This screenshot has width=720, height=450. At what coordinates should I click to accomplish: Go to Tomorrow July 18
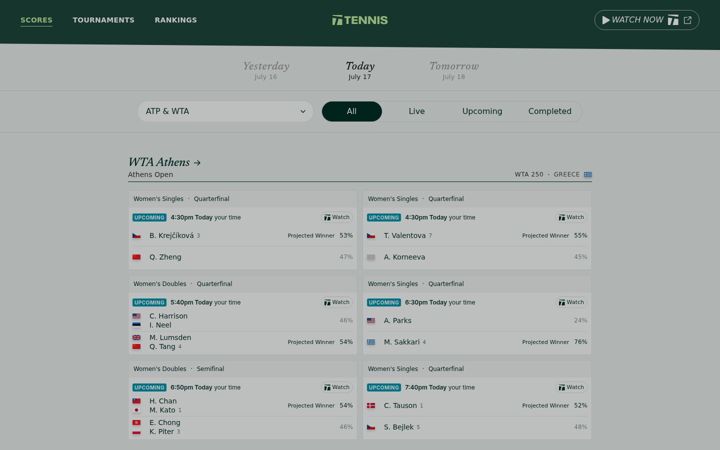pyautogui.click(x=454, y=70)
